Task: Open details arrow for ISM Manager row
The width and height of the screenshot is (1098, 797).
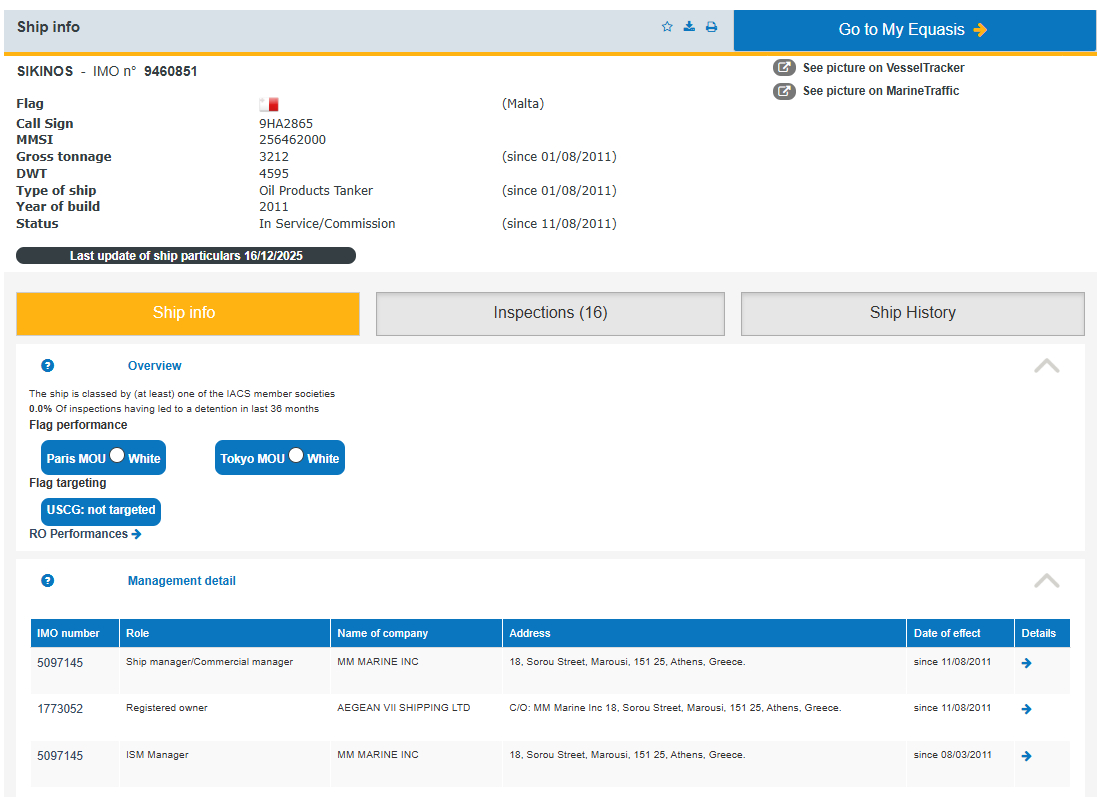Action: [x=1026, y=756]
